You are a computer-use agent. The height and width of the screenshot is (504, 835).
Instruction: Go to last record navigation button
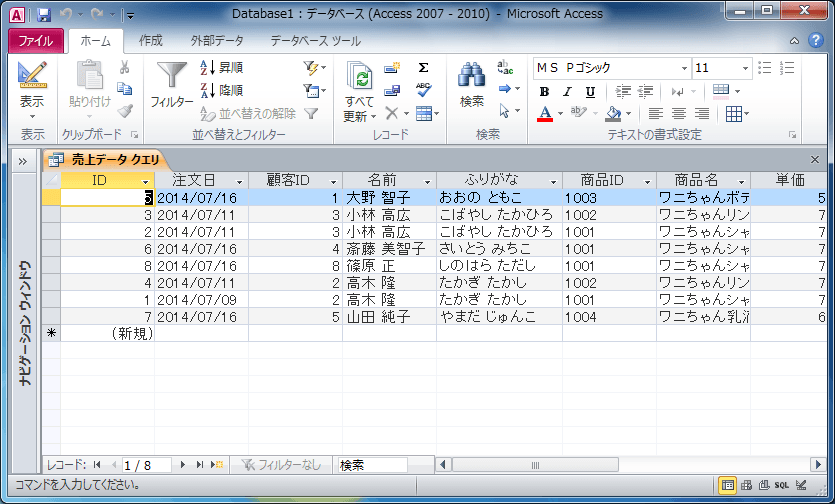[x=200, y=465]
